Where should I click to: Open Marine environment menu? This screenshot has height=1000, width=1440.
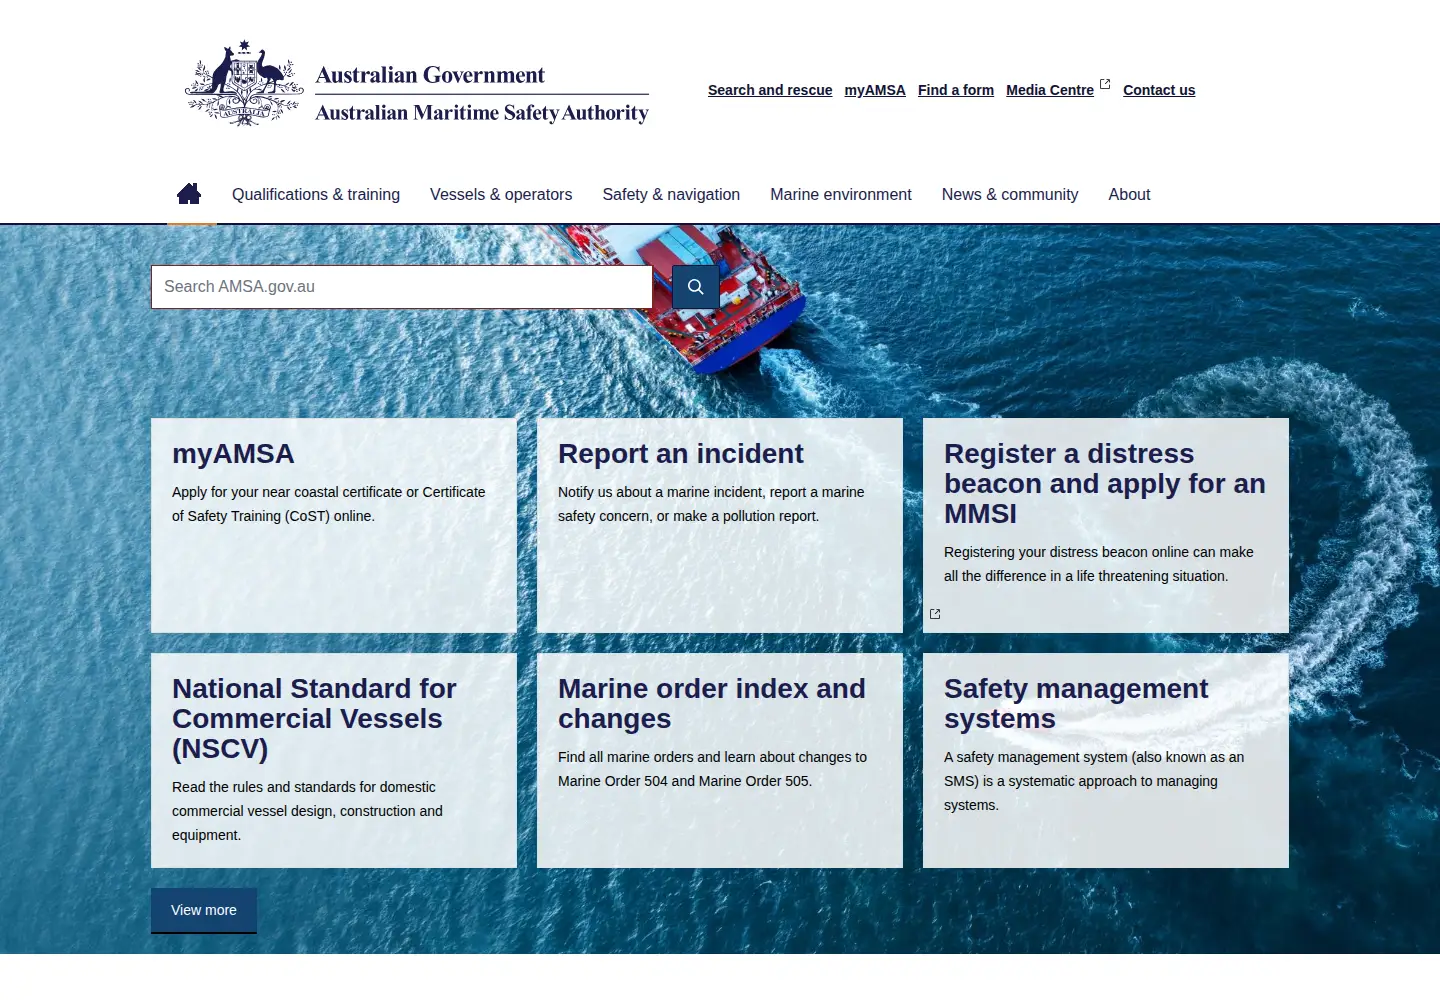point(841,195)
